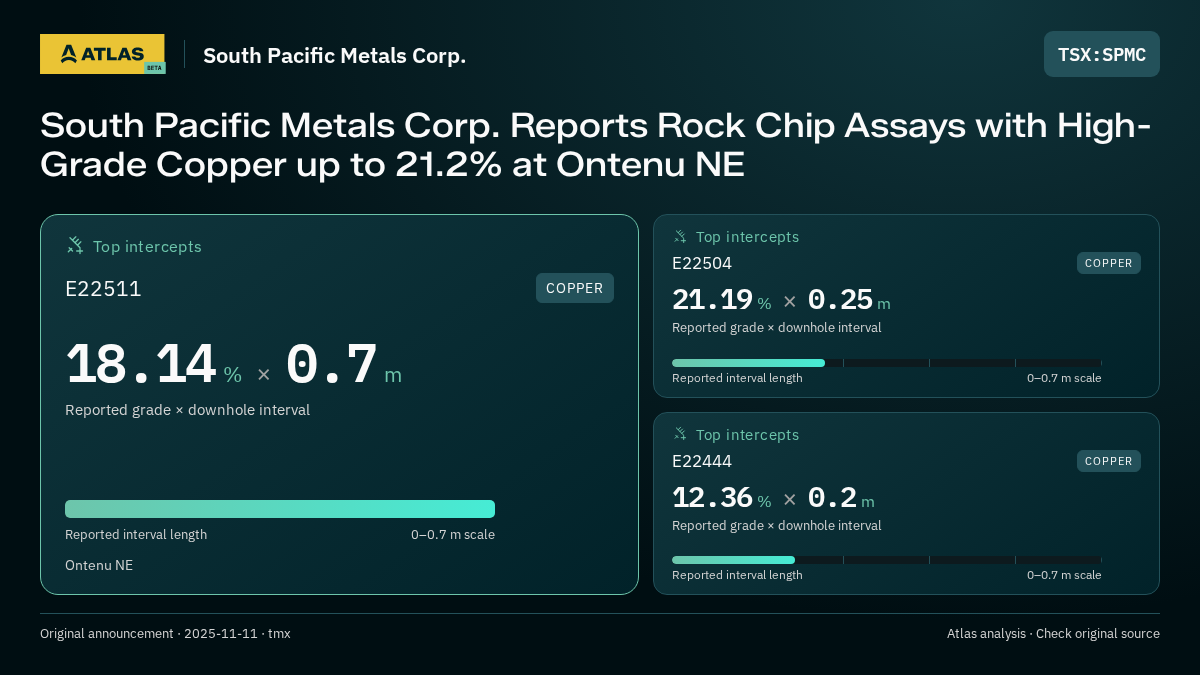Select sample ID E22511

click(103, 289)
